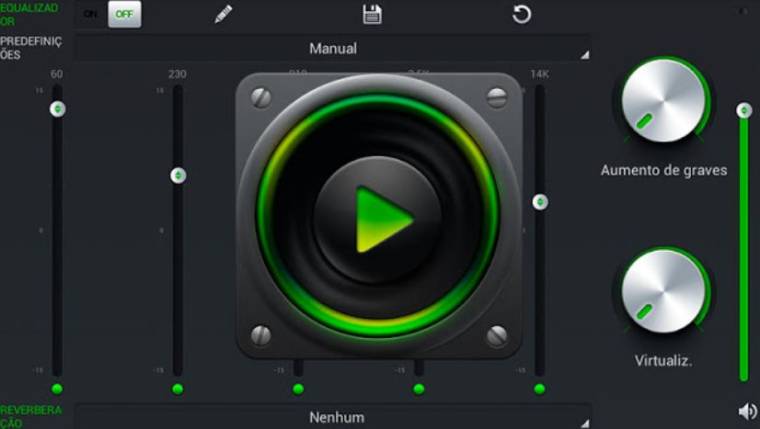Open the Nenhum reverb dropdown
The width and height of the screenshot is (760, 429).
[x=333, y=417]
